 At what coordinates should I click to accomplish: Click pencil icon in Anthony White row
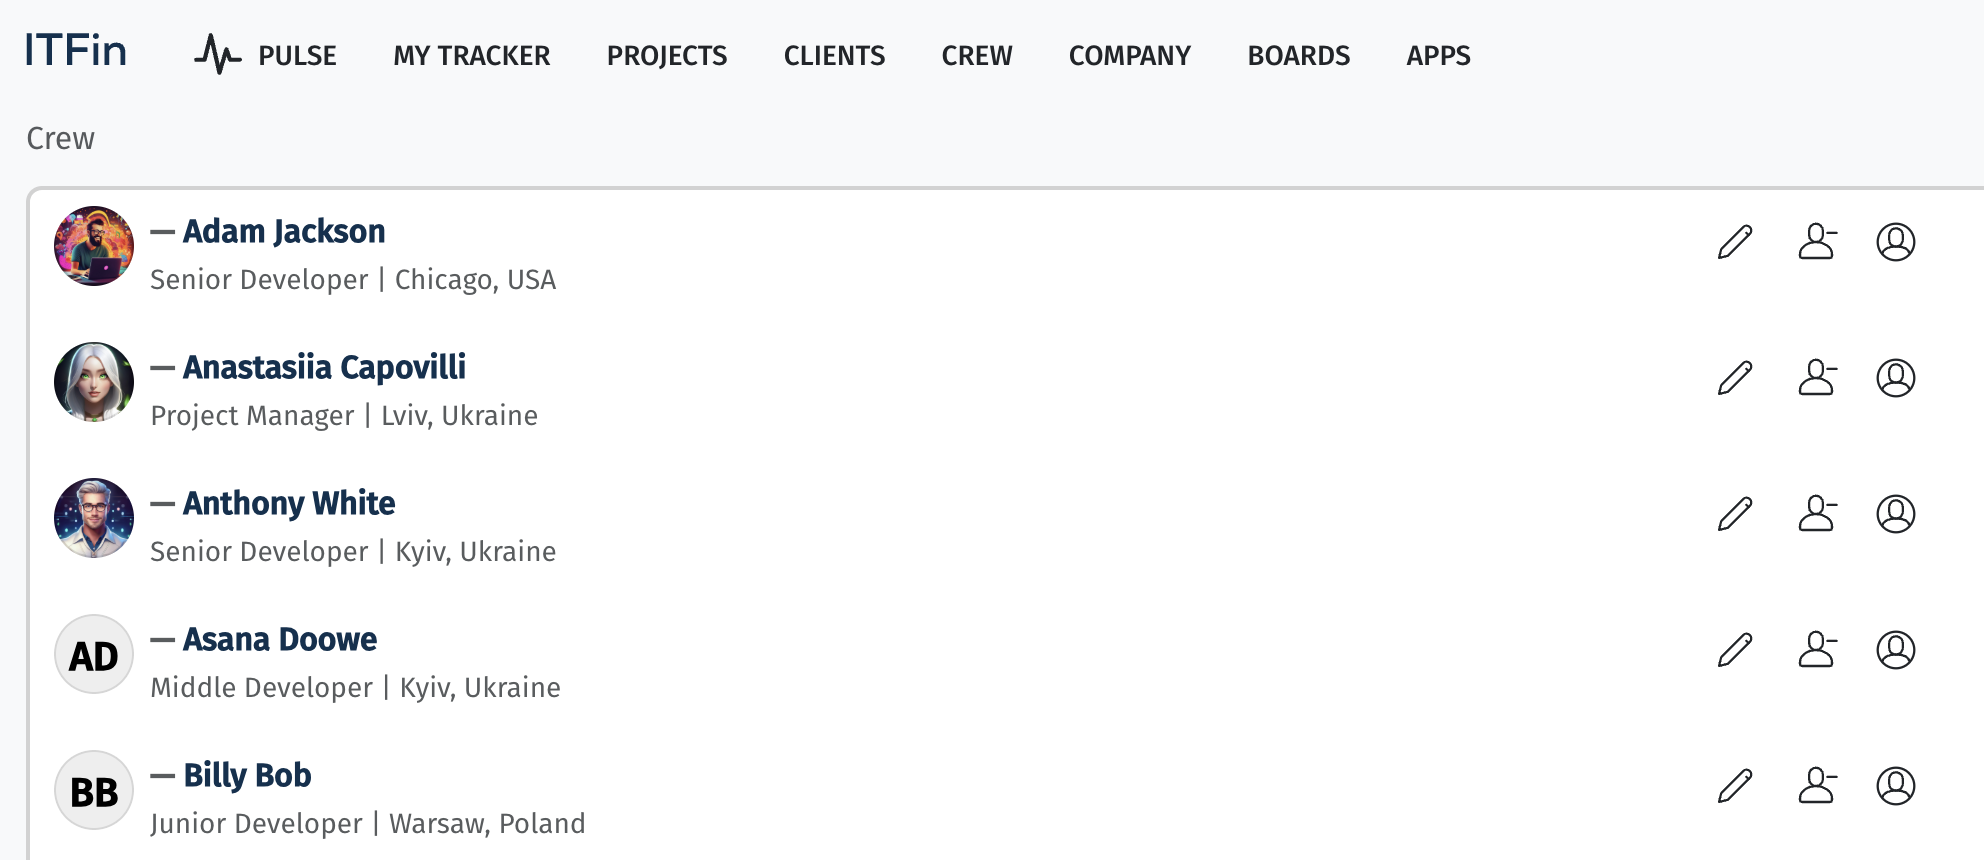[1735, 514]
